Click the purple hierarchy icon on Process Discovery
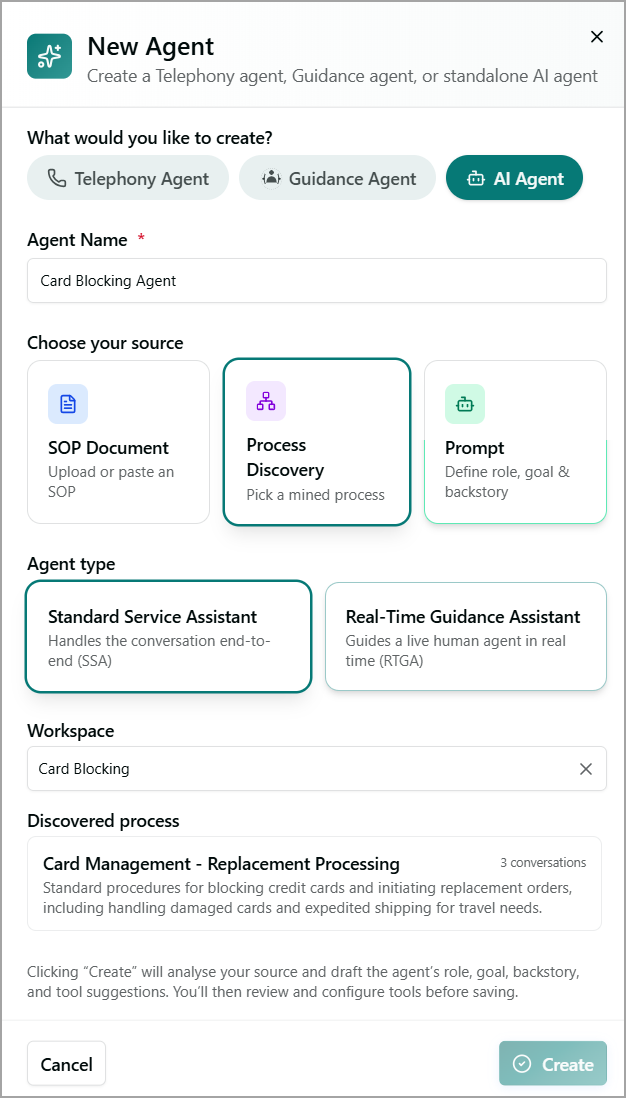The width and height of the screenshot is (626, 1098). 266,401
